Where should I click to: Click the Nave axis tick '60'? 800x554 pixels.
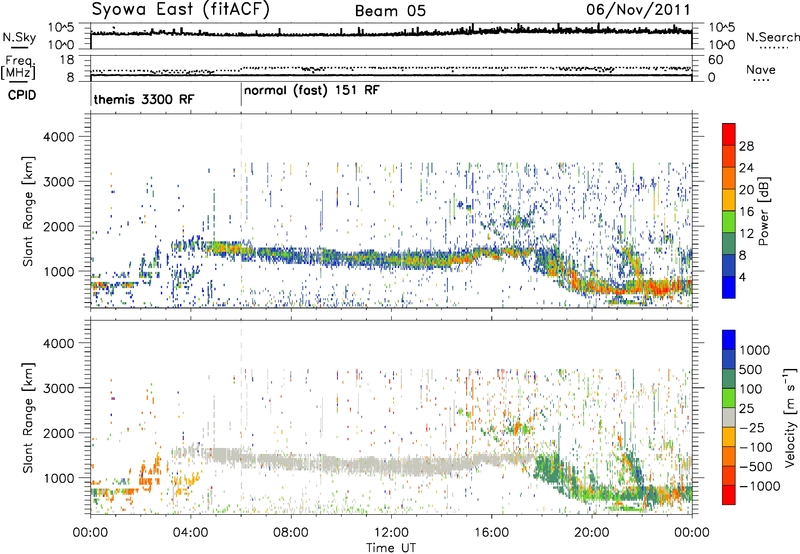pyautogui.click(x=715, y=60)
